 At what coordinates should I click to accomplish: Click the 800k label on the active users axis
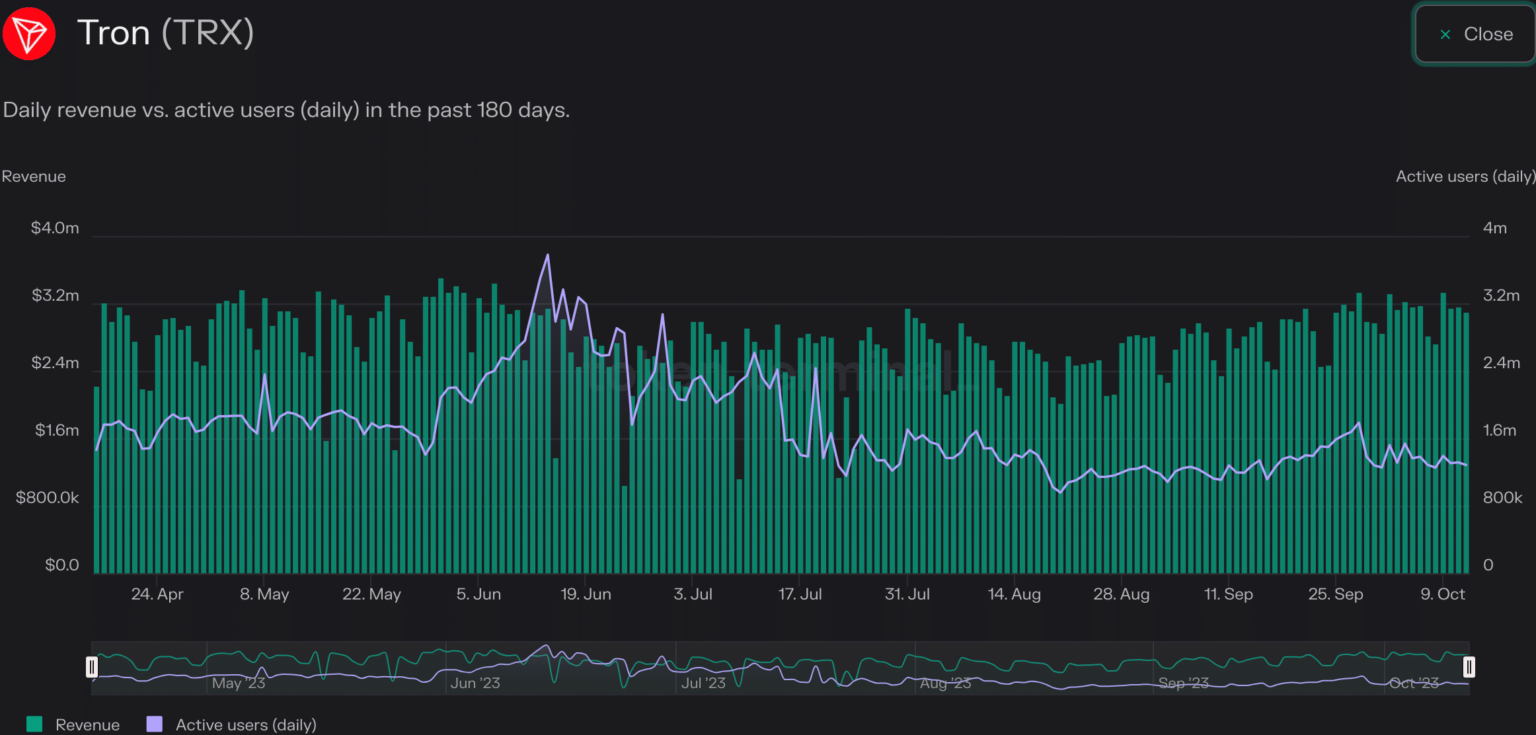(1502, 498)
